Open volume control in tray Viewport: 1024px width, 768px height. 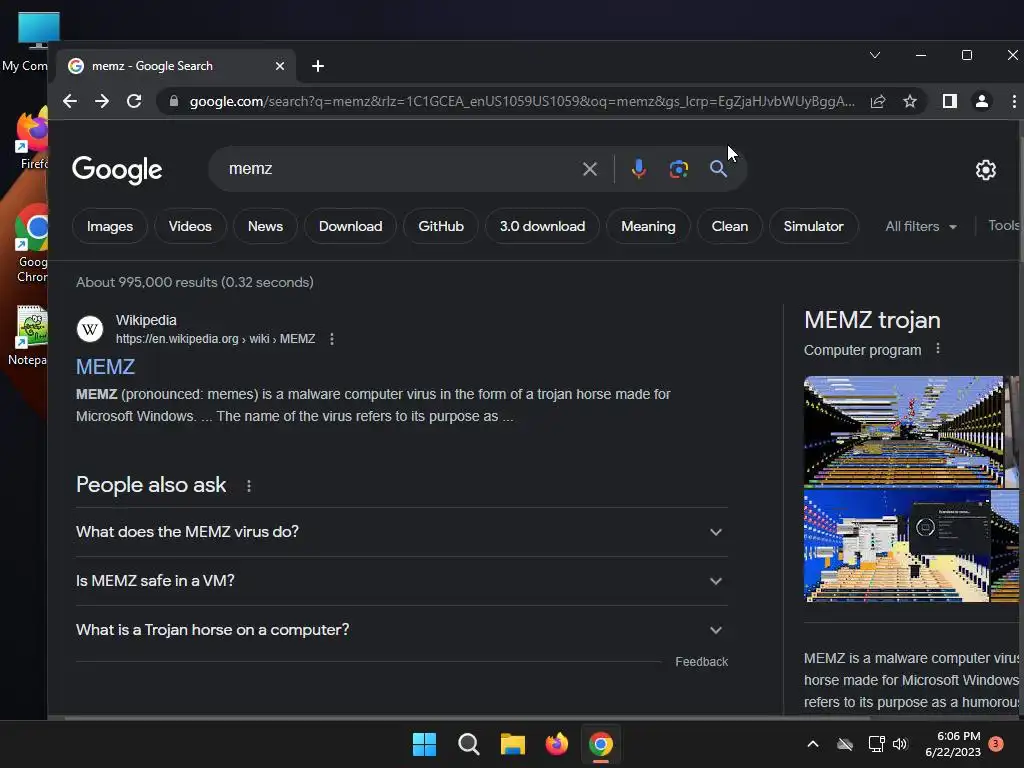tap(900, 744)
